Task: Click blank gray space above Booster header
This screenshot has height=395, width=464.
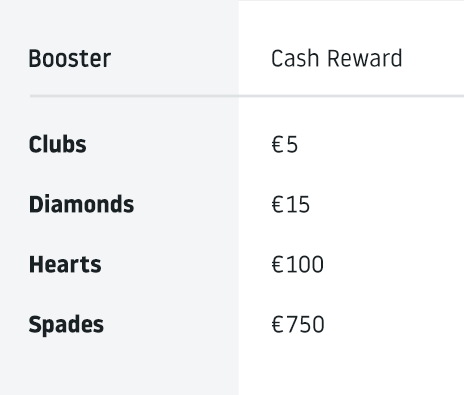Action: (119, 22)
